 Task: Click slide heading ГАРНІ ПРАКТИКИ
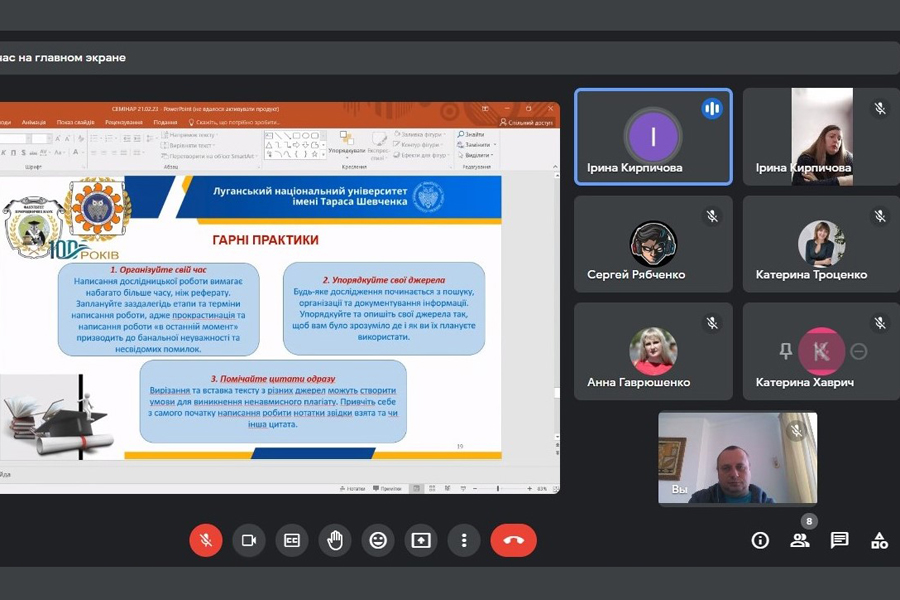tap(265, 240)
